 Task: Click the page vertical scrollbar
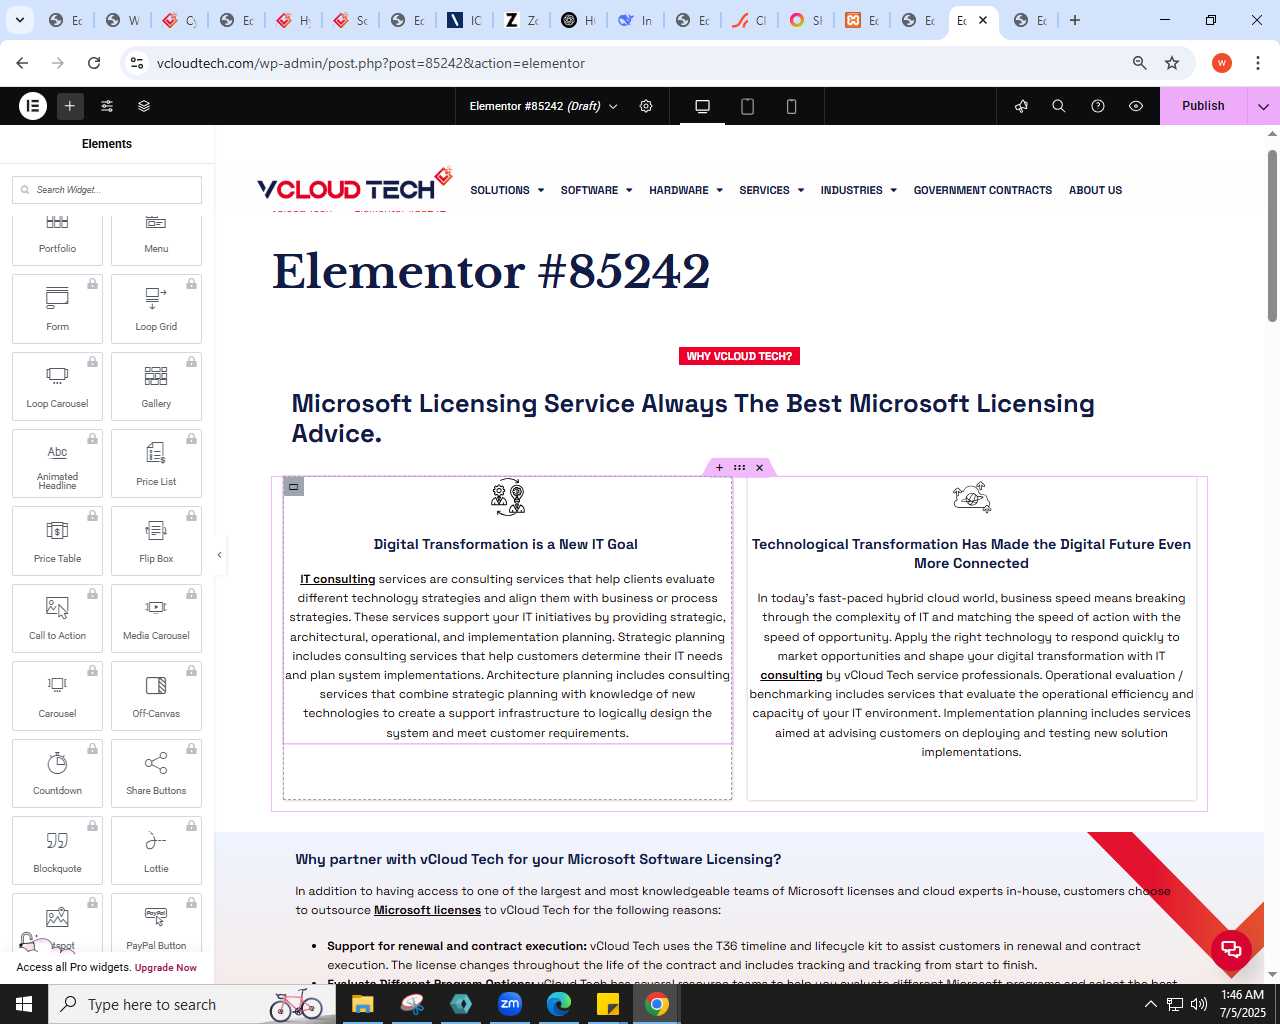click(x=1272, y=236)
